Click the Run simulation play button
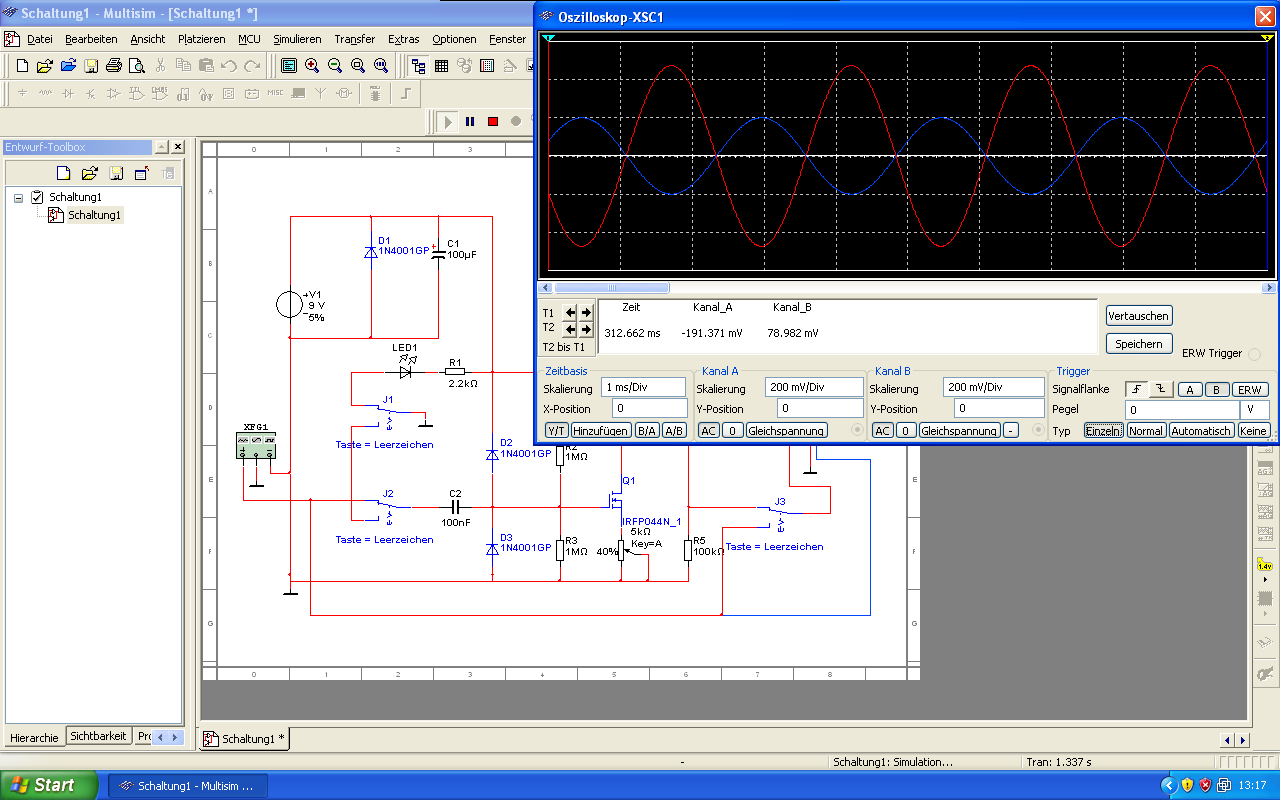The width and height of the screenshot is (1280, 800). (x=447, y=121)
